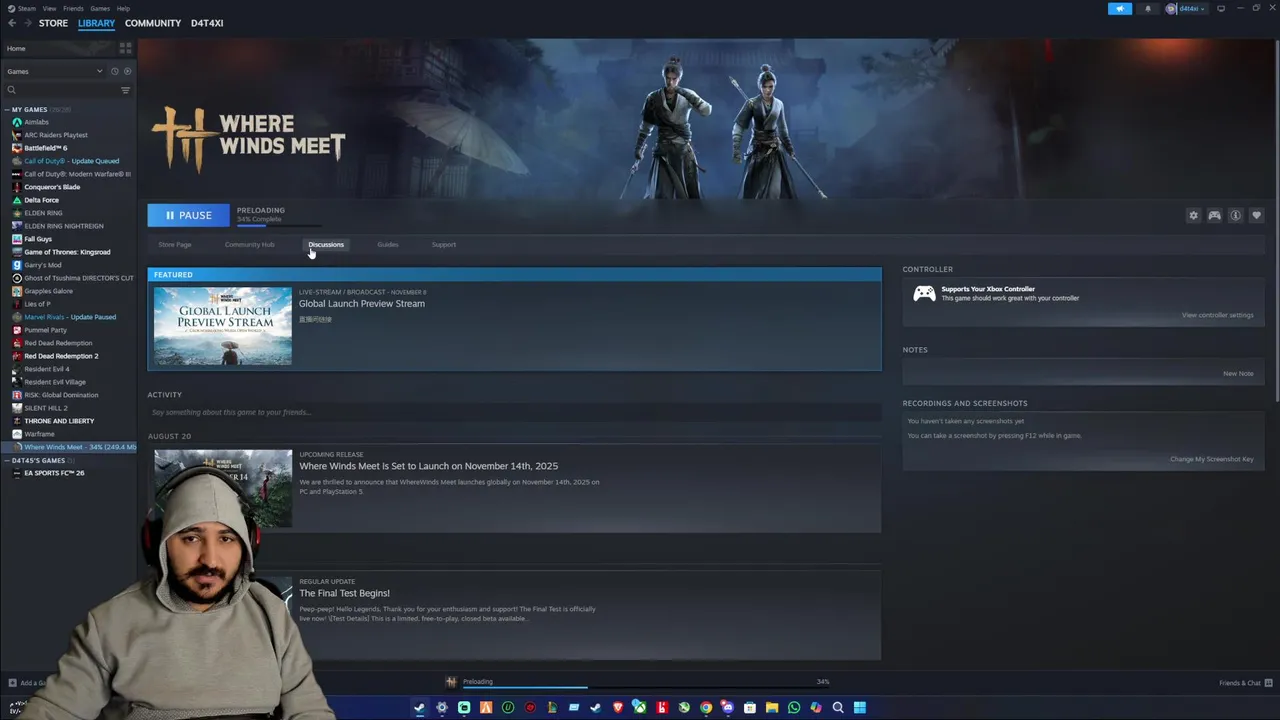This screenshot has width=1280, height=720.
Task: Open Google Chrome from the taskbar
Action: click(x=706, y=708)
